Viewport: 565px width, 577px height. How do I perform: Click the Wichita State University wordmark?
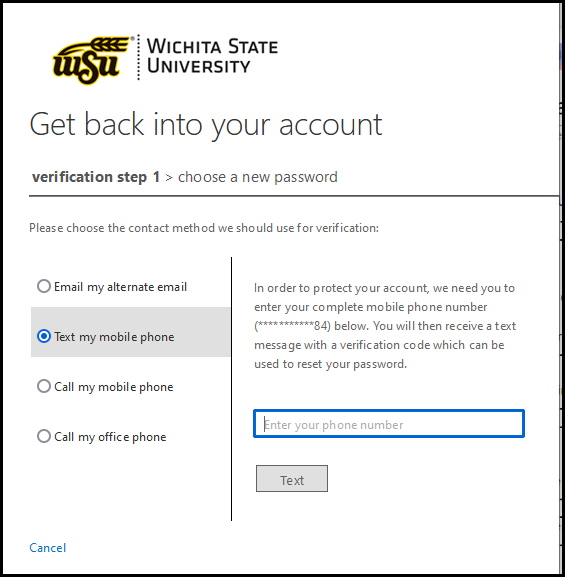click(212, 56)
